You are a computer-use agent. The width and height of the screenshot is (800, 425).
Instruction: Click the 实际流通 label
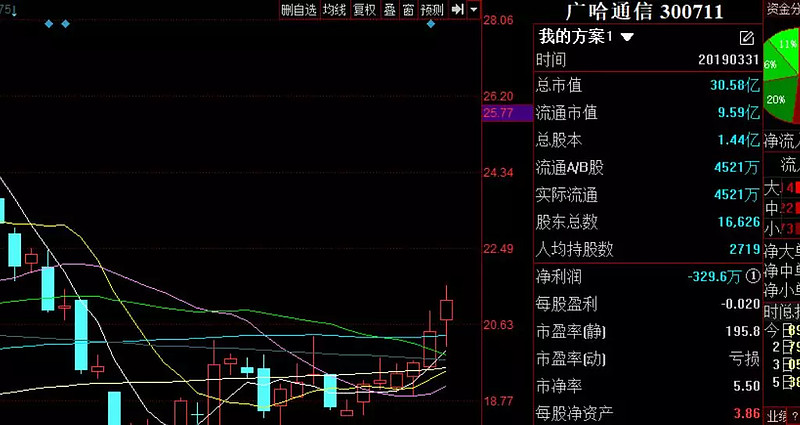(566, 194)
